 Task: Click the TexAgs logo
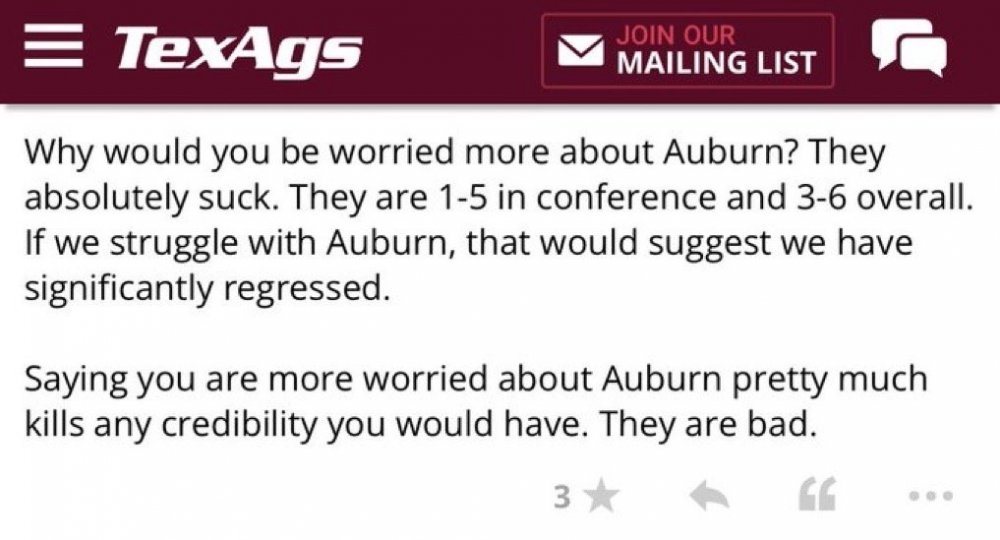pyautogui.click(x=237, y=50)
